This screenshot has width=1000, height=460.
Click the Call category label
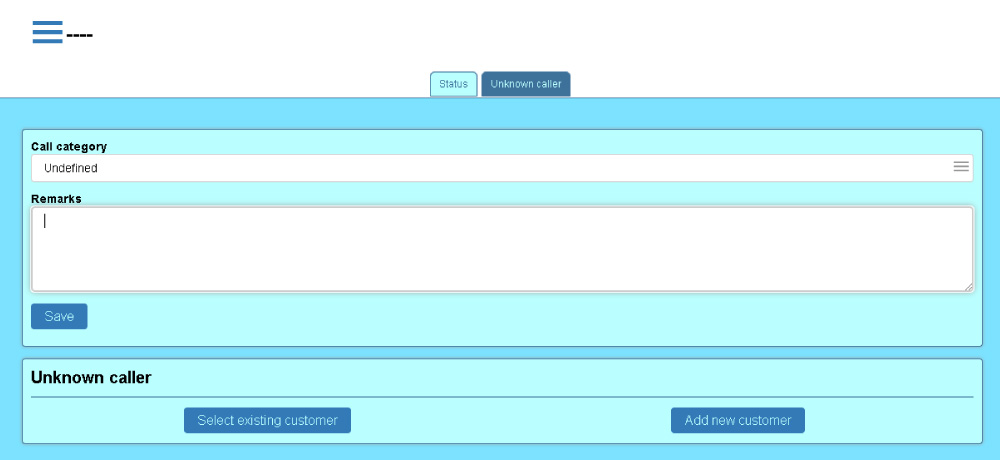(x=69, y=147)
